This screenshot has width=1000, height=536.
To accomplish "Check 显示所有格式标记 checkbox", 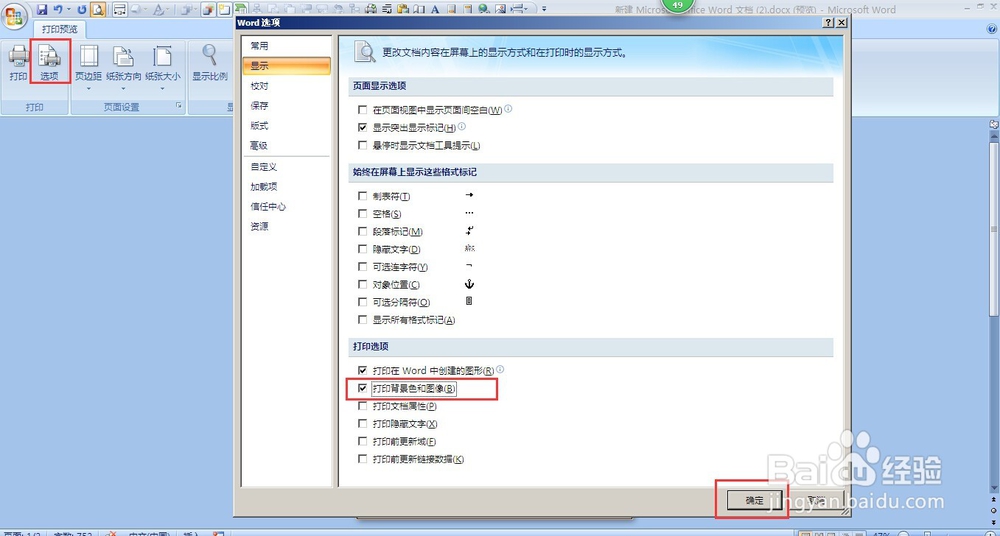I will 362,320.
